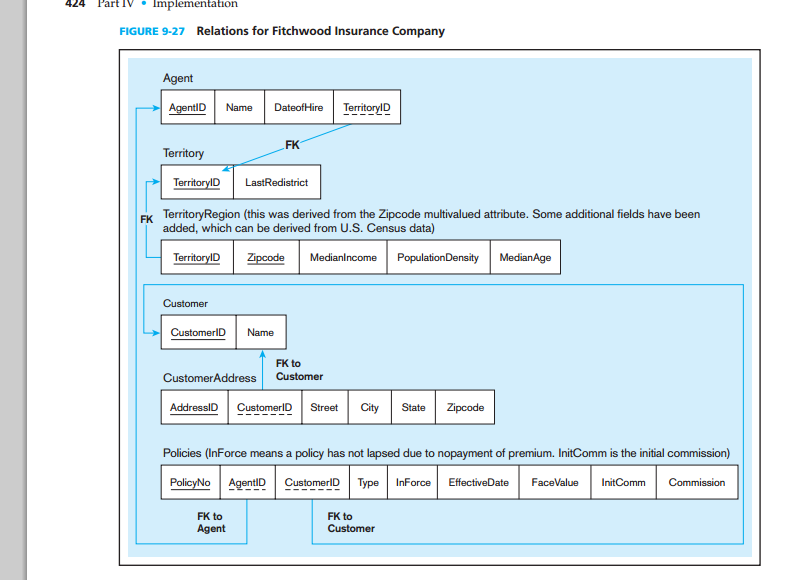Click the DateofHire field
This screenshot has height=580, width=803.
(299, 107)
